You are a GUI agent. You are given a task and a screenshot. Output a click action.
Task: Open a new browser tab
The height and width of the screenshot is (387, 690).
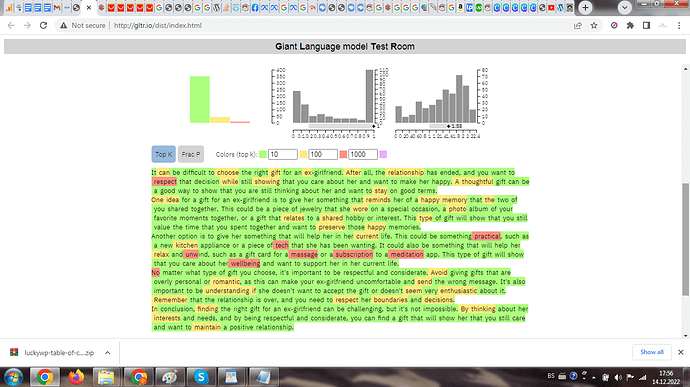[585, 7]
